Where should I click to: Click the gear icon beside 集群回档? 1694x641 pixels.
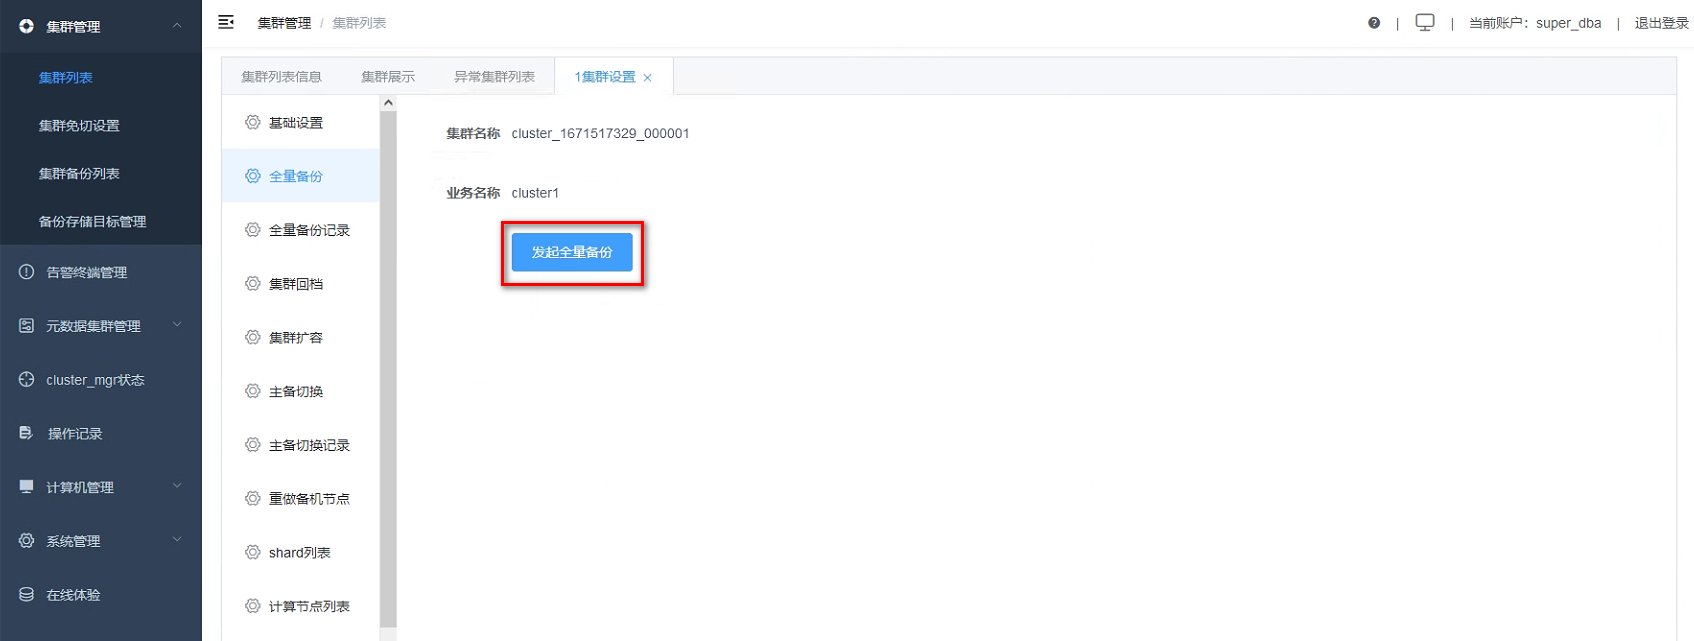253,284
